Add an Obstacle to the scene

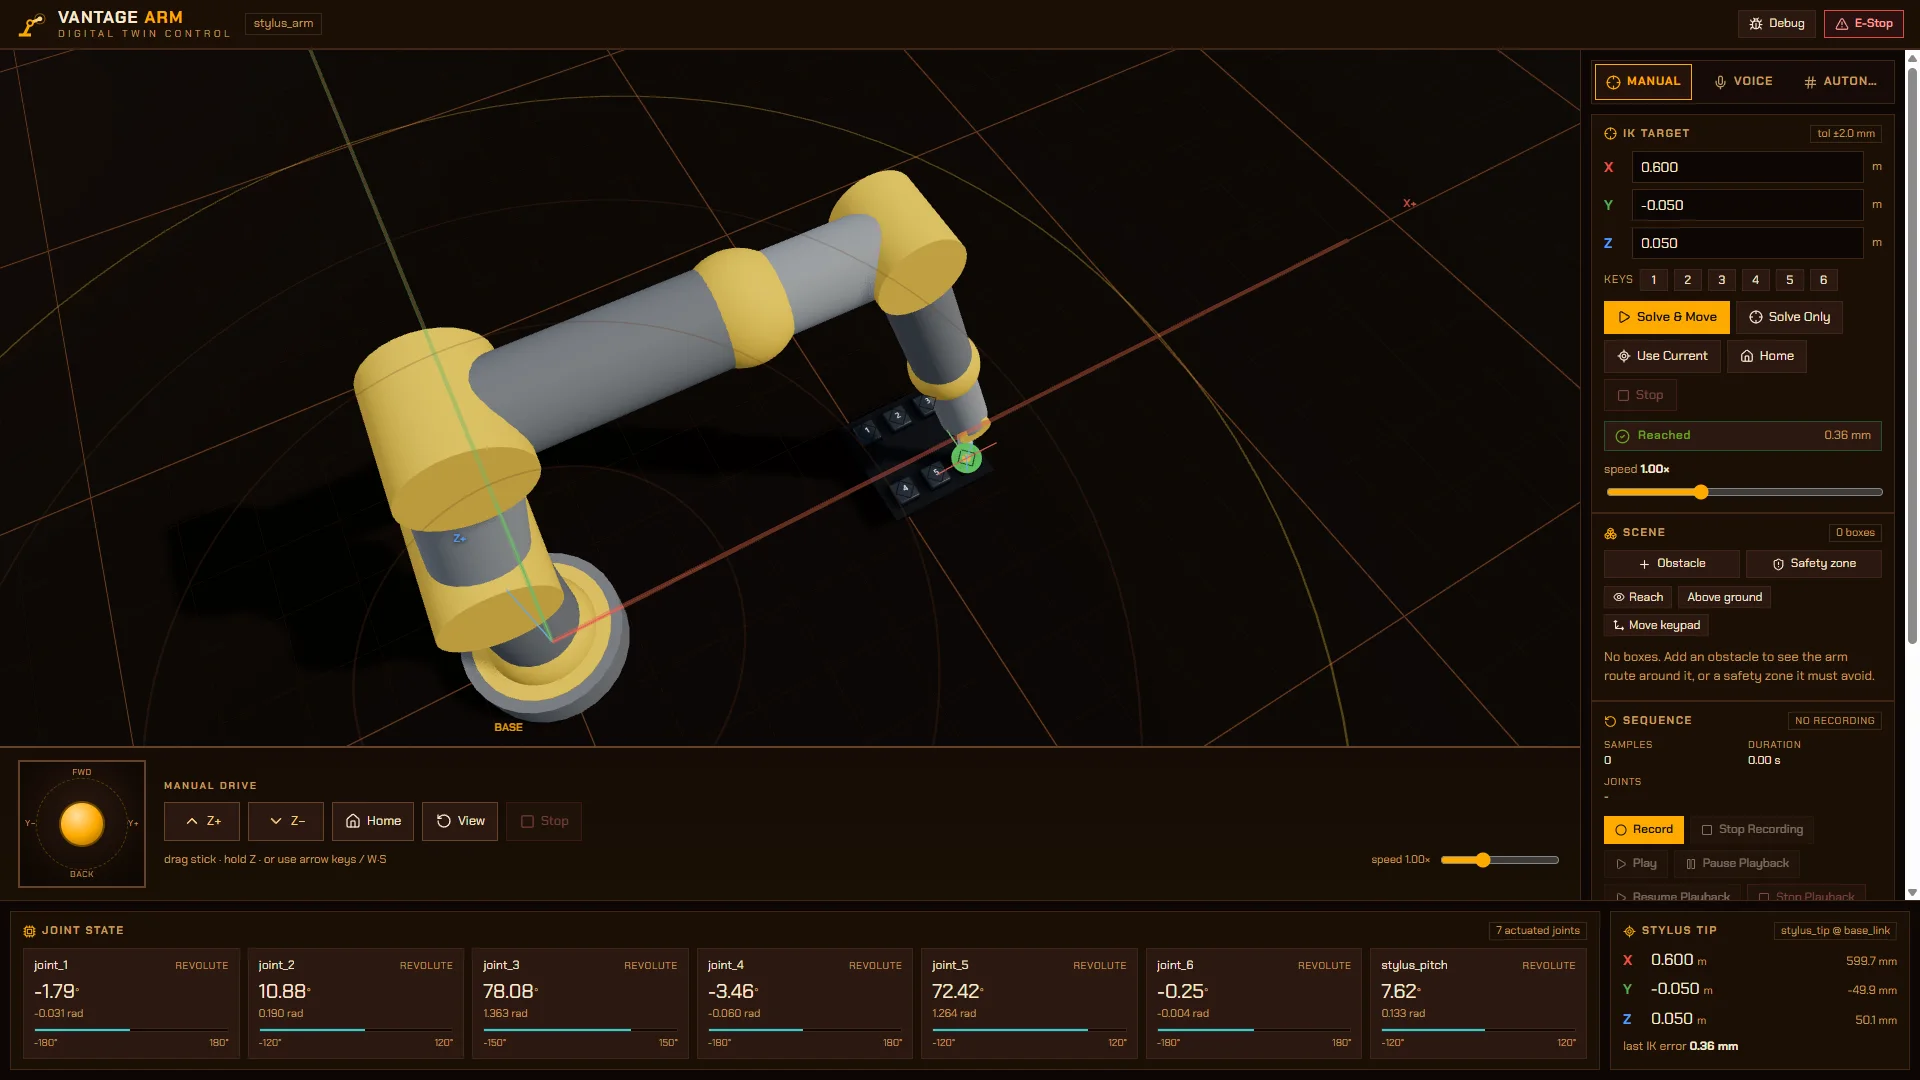pos(1671,564)
